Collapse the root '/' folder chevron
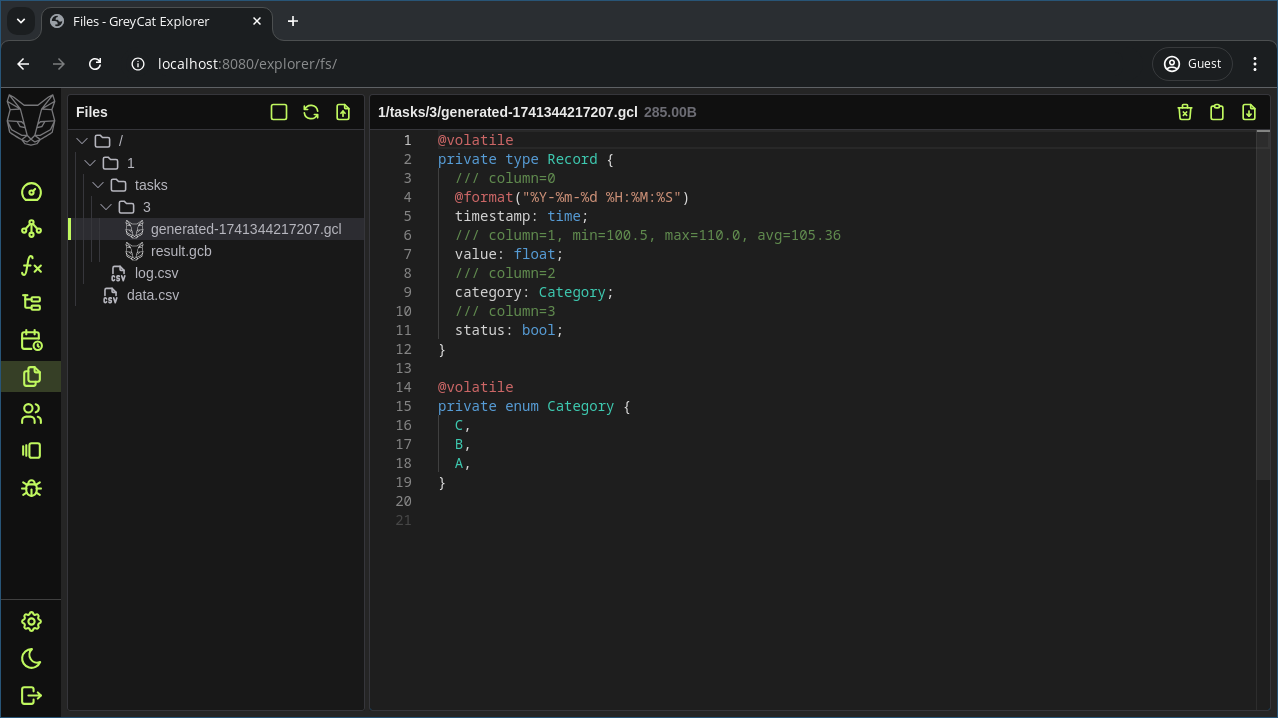The height and width of the screenshot is (718, 1278). point(82,141)
